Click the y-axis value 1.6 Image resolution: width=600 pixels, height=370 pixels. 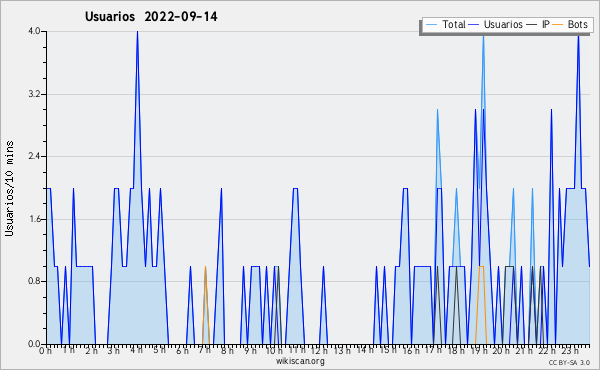click(34, 219)
